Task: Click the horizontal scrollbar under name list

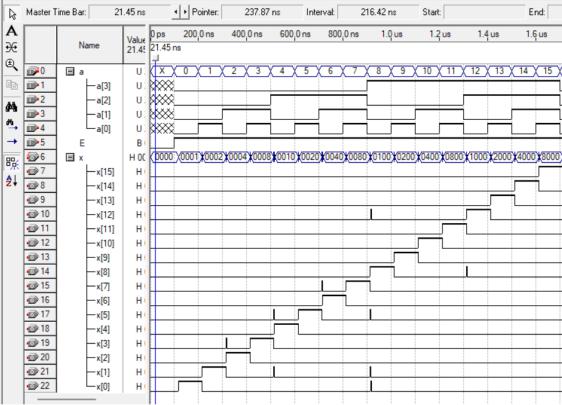Action: [67, 399]
